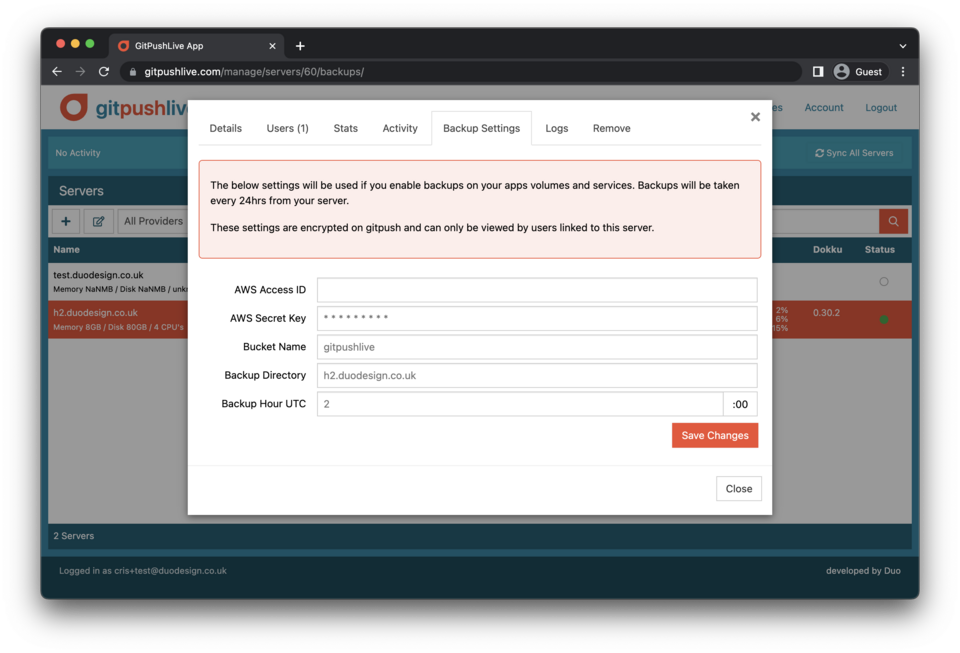This screenshot has height=653, width=960.
Task: Switch to the Details tab
Action: coord(225,129)
